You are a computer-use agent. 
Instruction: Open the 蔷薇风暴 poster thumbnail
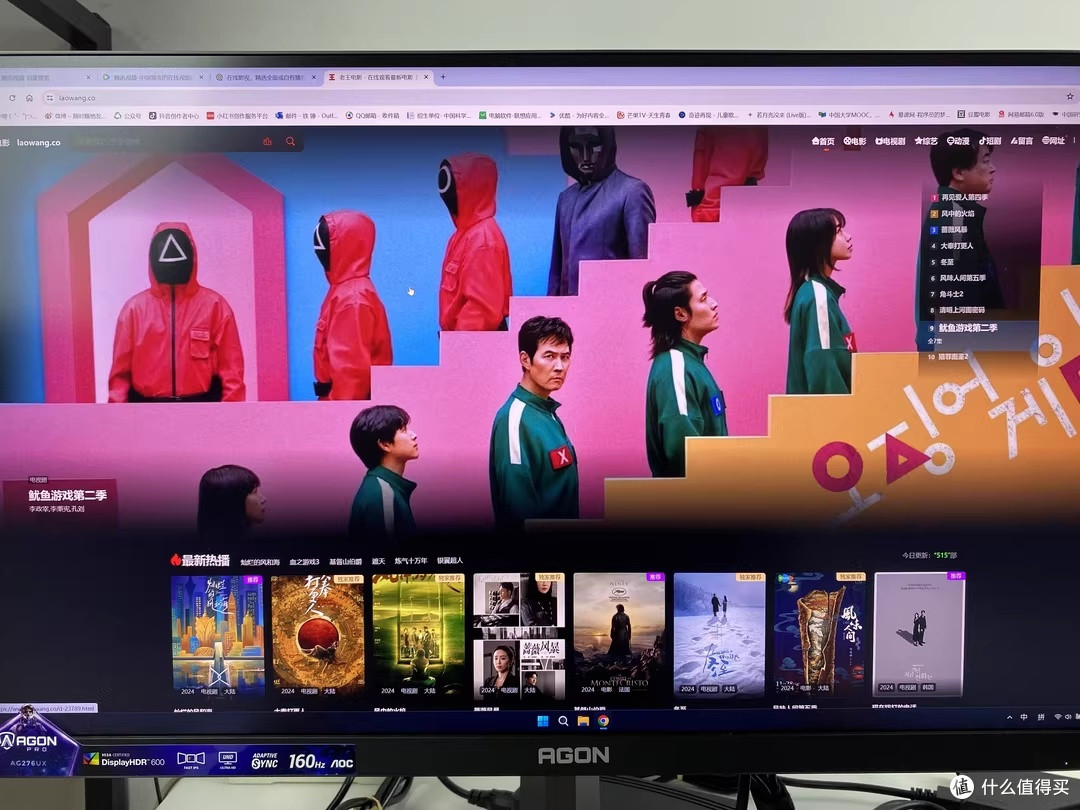pos(519,636)
